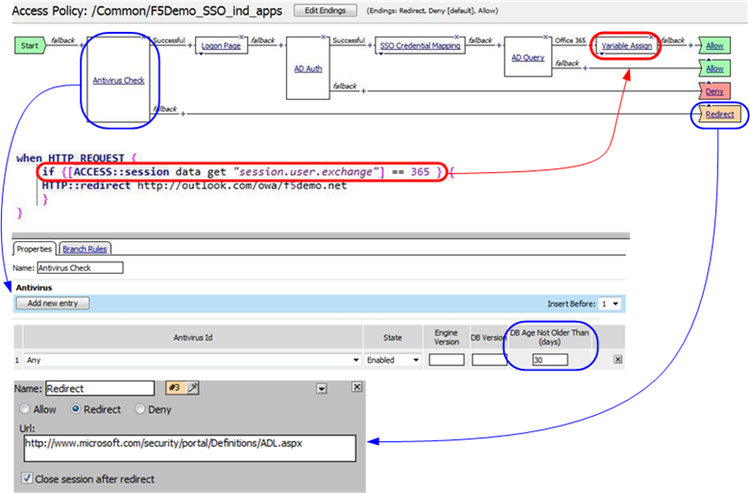
Task: Click the Office 365 branch label
Action: (x=570, y=40)
